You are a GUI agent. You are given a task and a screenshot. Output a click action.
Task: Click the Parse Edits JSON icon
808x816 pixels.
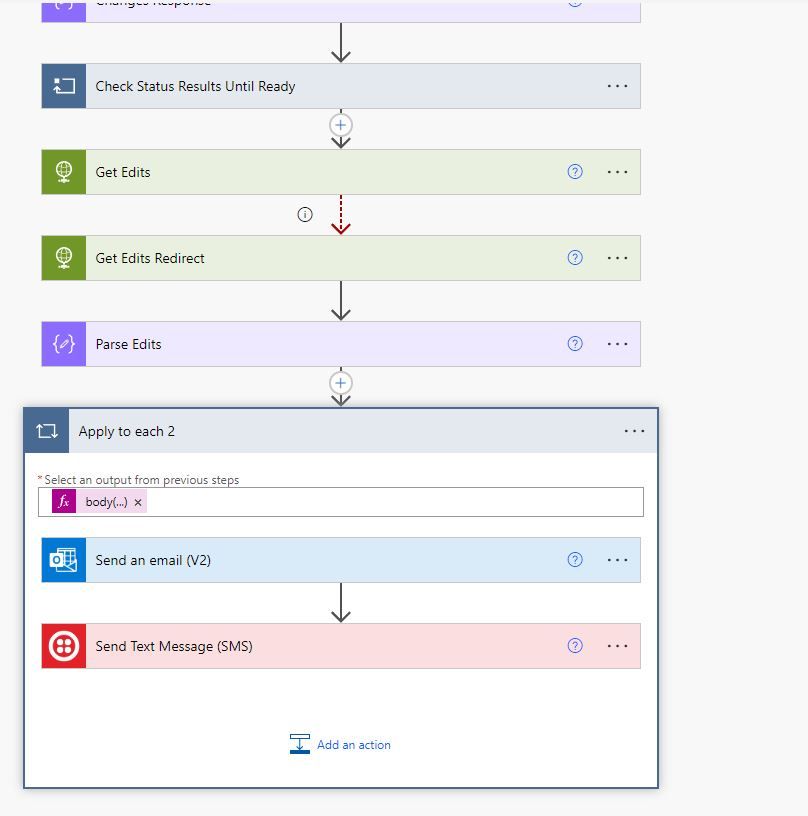tap(64, 344)
